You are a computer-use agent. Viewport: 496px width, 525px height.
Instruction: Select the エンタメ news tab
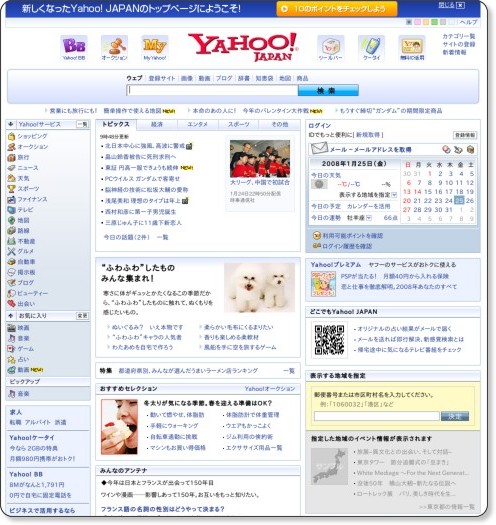(x=198, y=125)
